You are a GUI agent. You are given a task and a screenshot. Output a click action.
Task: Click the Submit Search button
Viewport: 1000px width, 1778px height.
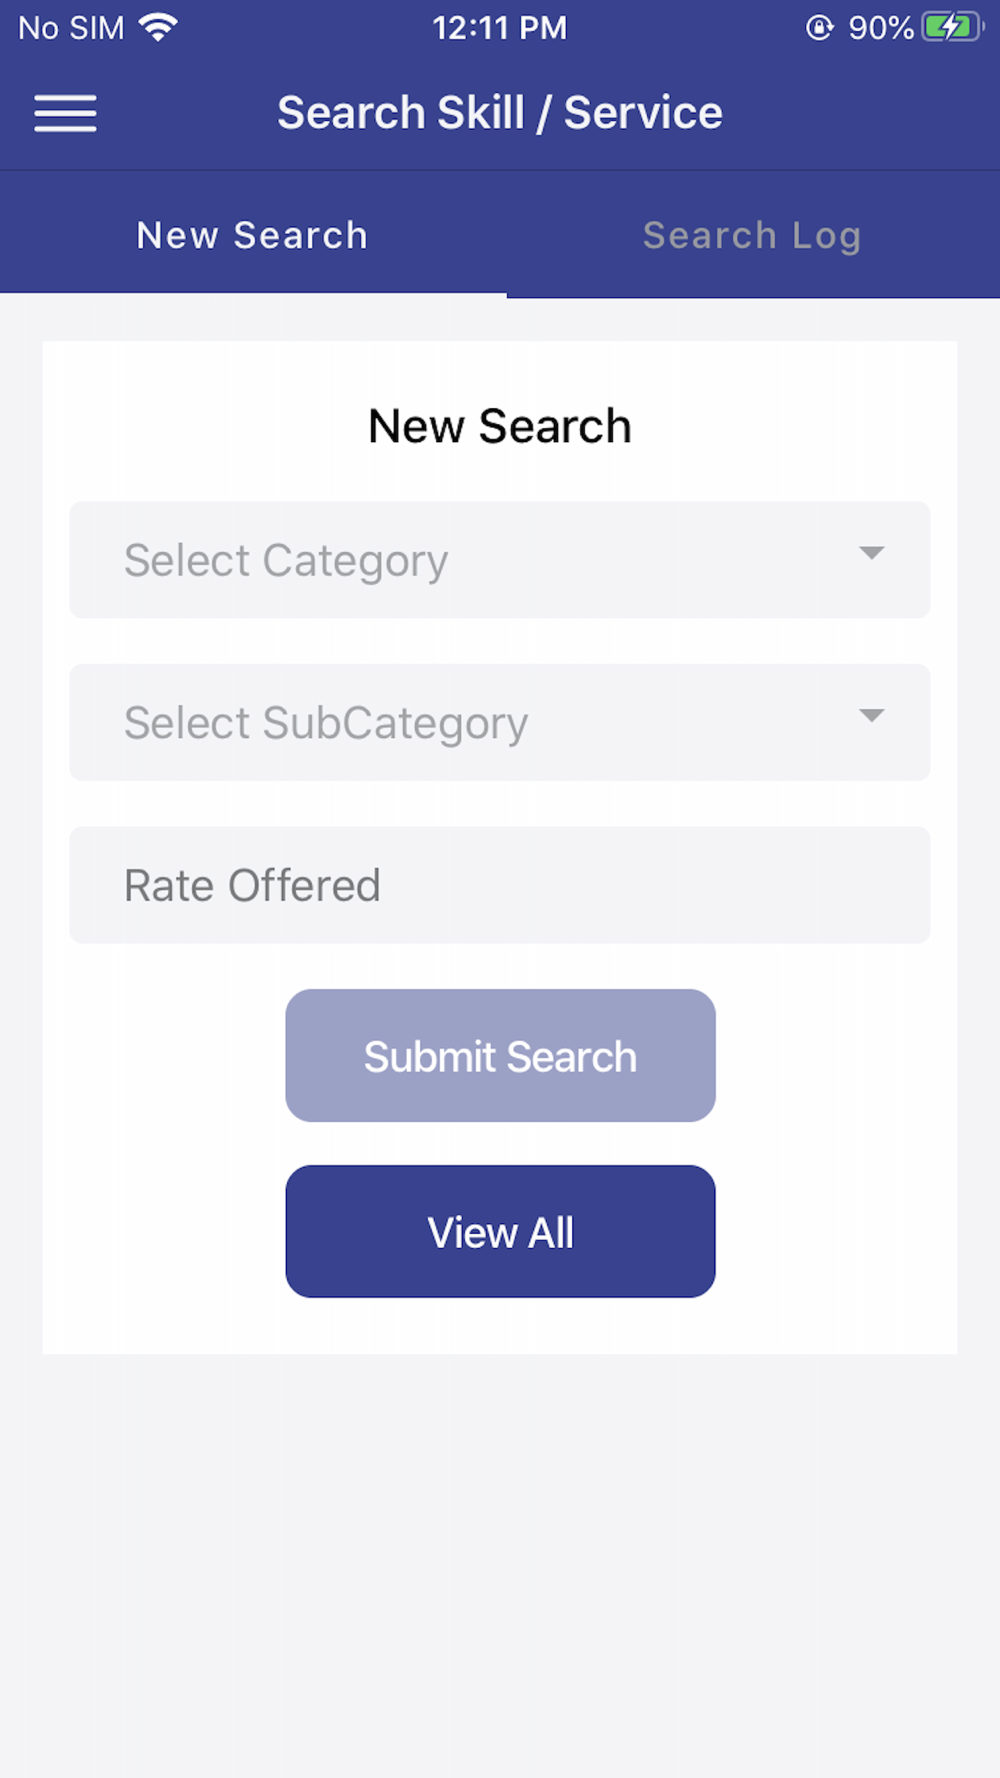(500, 1056)
